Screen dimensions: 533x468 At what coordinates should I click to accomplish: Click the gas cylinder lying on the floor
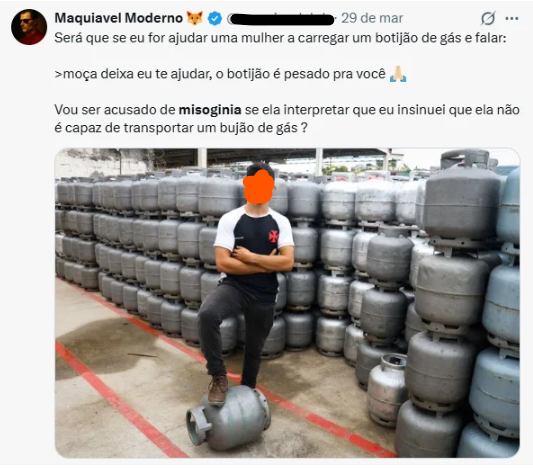(228, 417)
